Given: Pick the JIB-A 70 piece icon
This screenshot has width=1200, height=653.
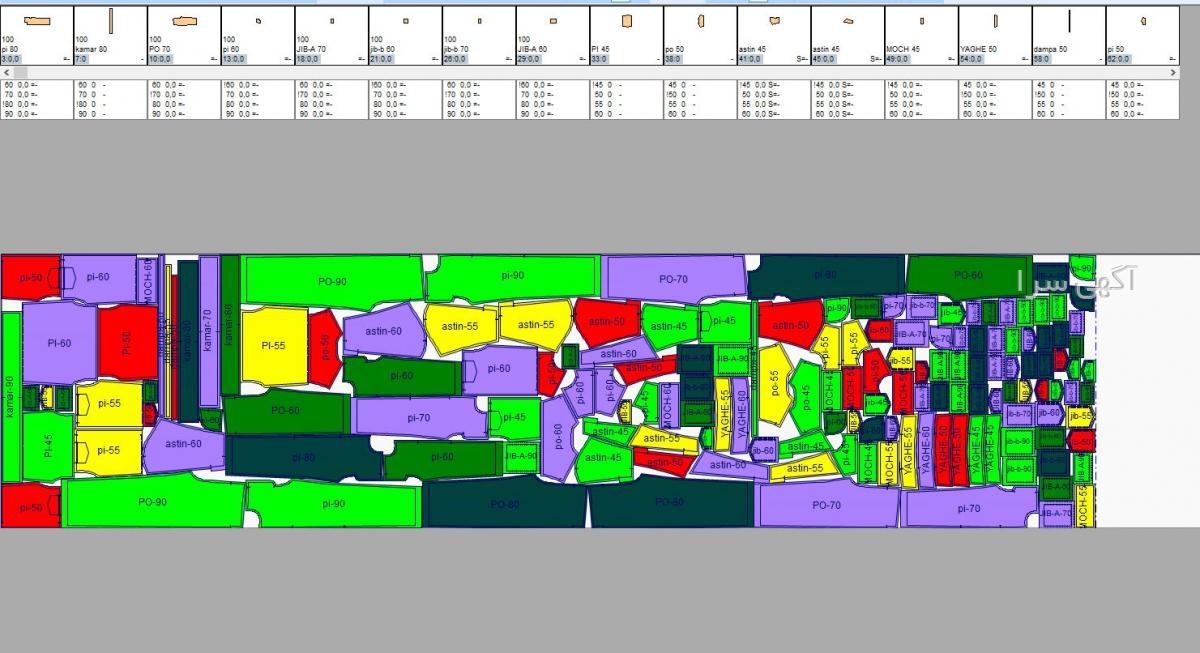Looking at the screenshot, I should pos(332,21).
